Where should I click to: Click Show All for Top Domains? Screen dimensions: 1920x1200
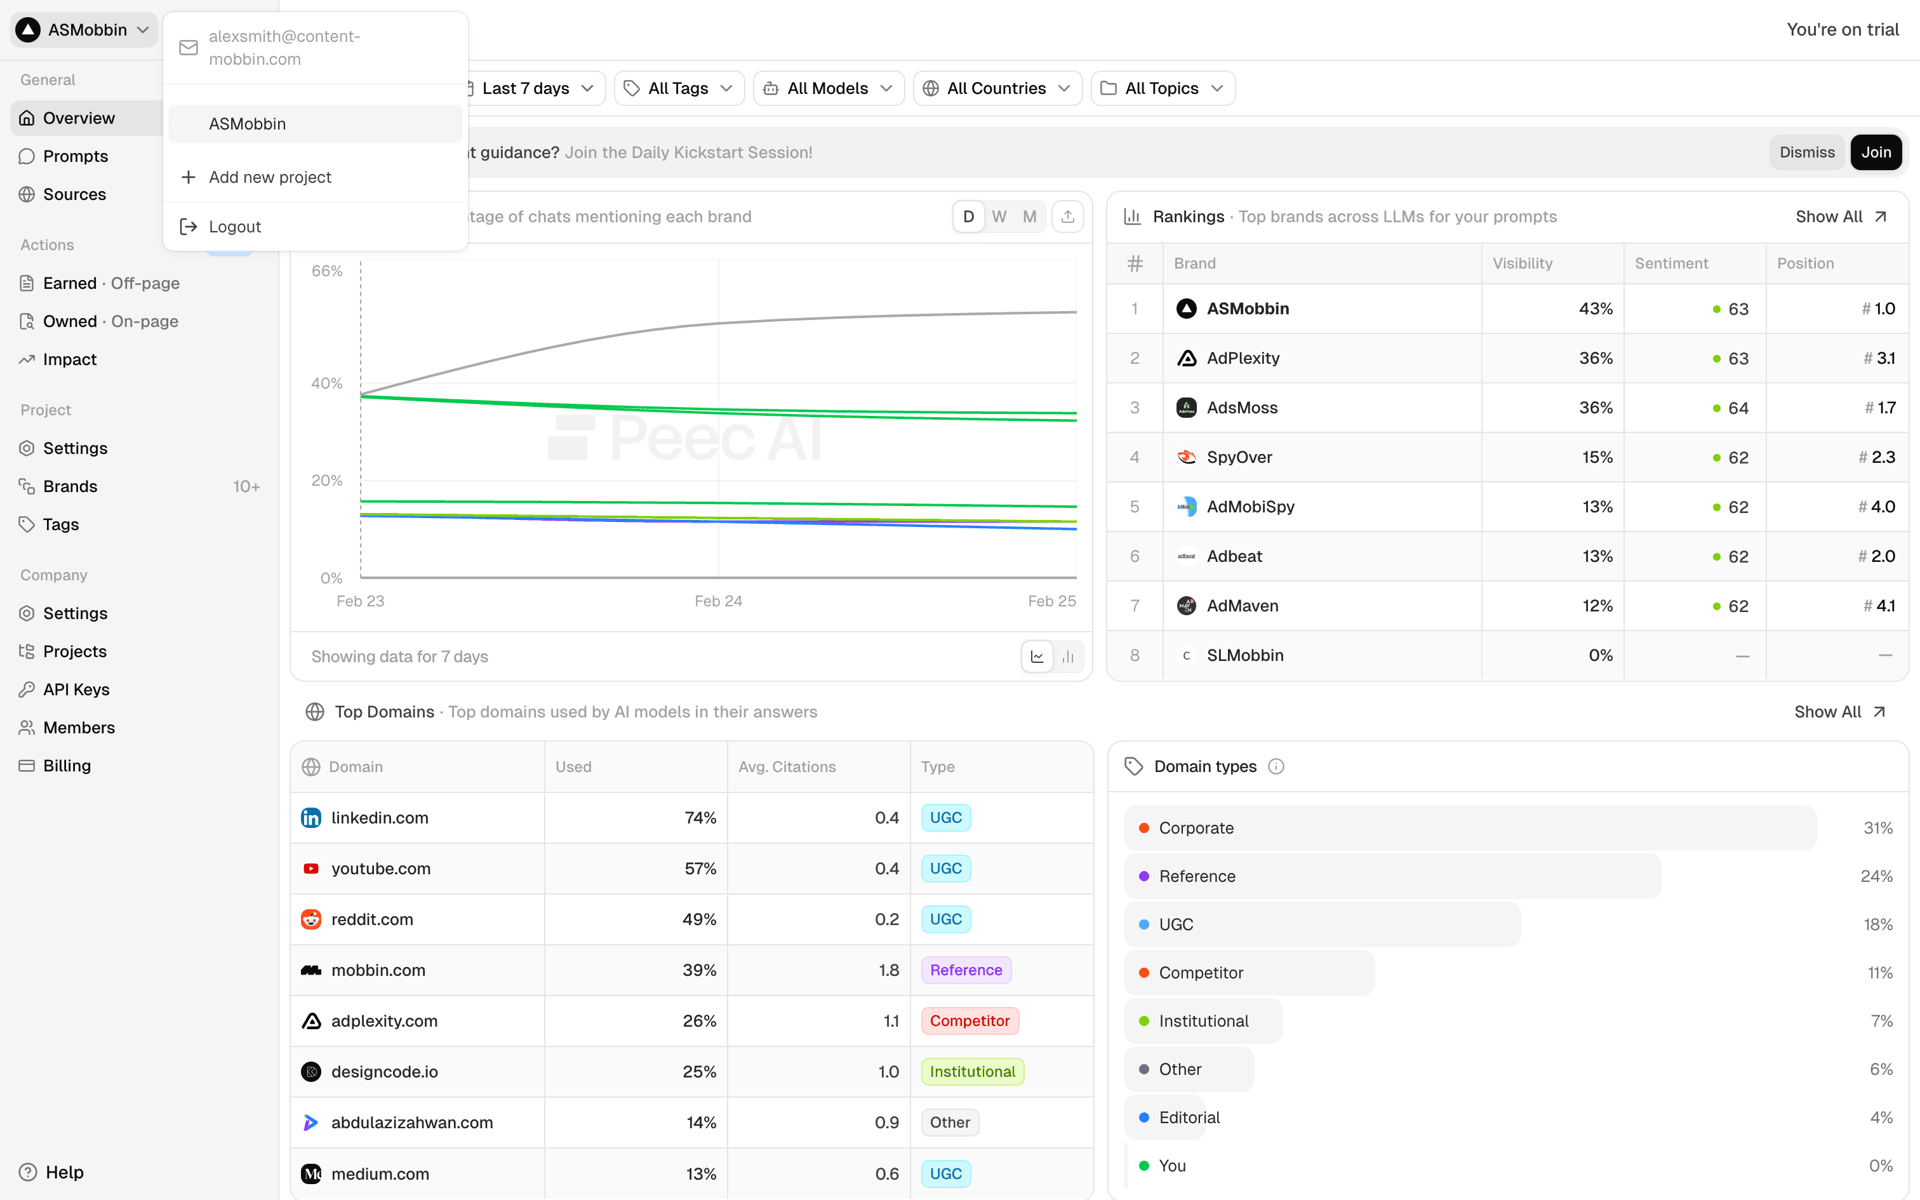(1840, 712)
